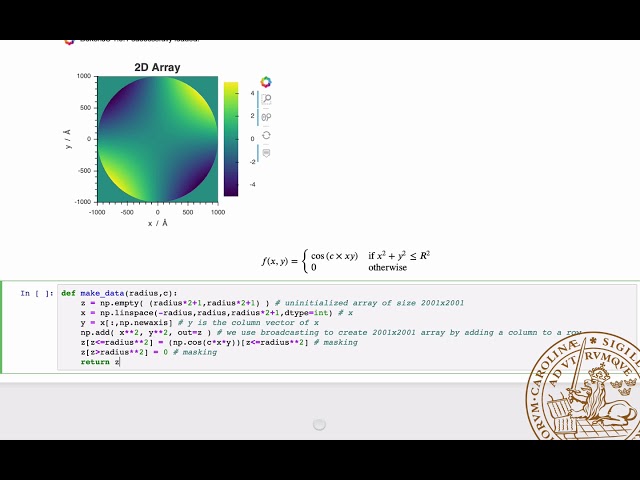The height and width of the screenshot is (480, 640).
Task: Click the "z = np.empty(" code line
Action: tap(272, 303)
